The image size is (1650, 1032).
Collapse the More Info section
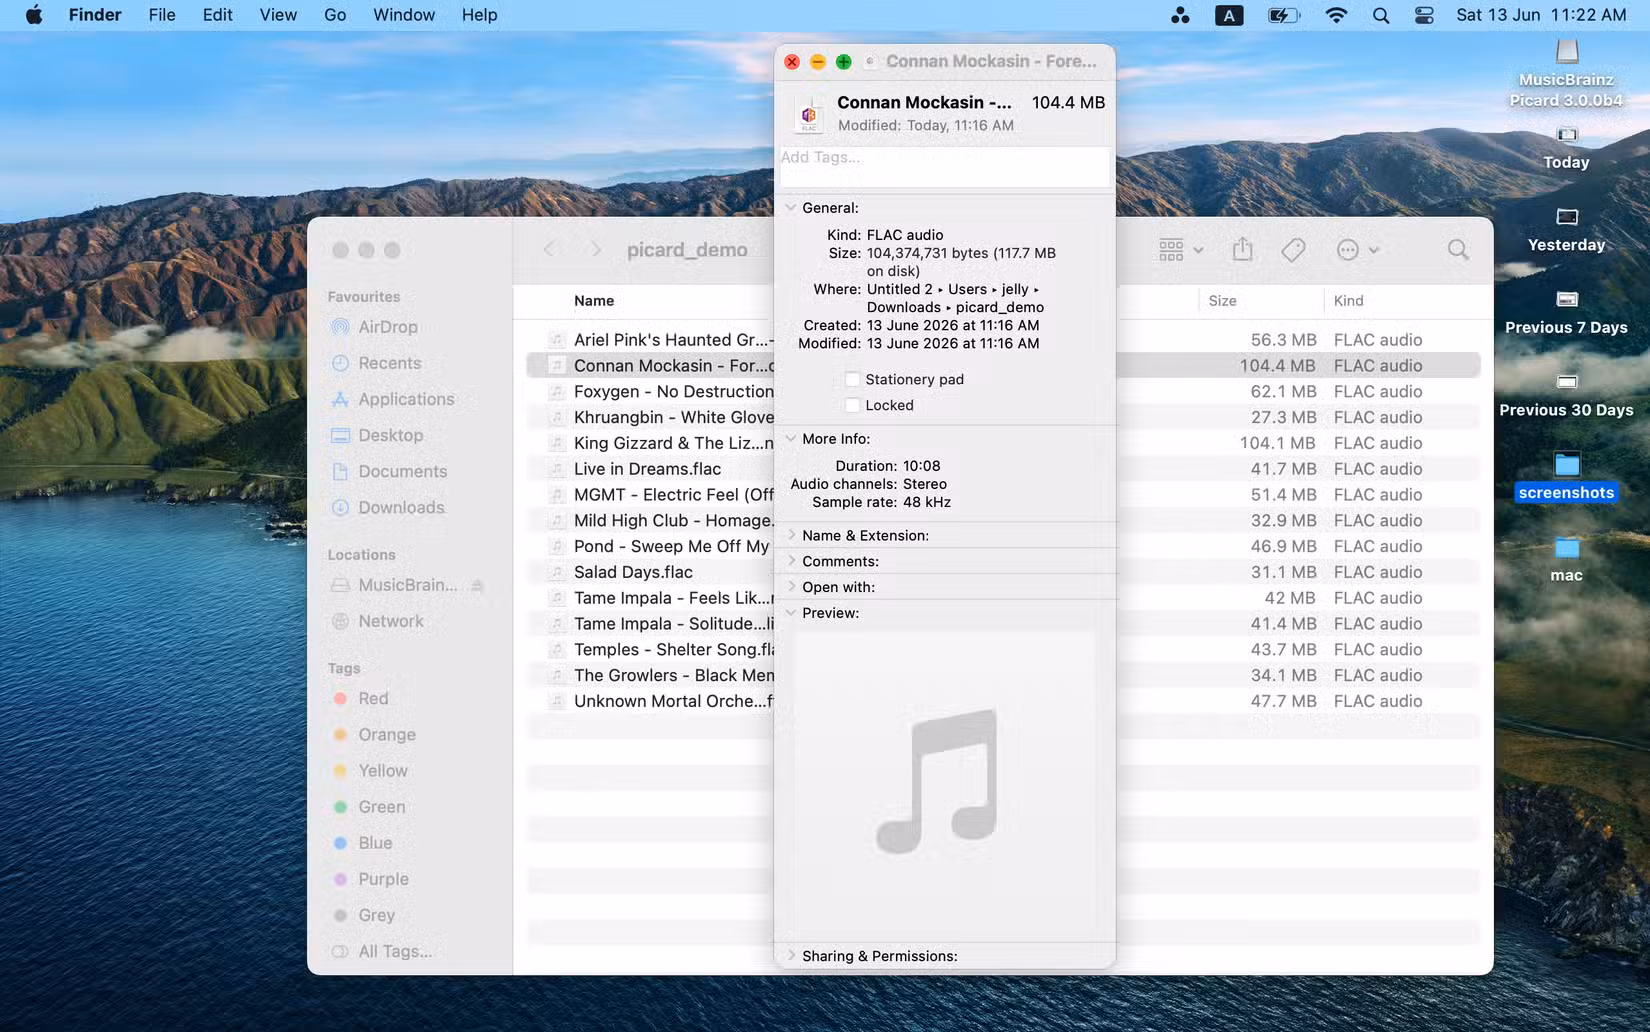pos(791,438)
